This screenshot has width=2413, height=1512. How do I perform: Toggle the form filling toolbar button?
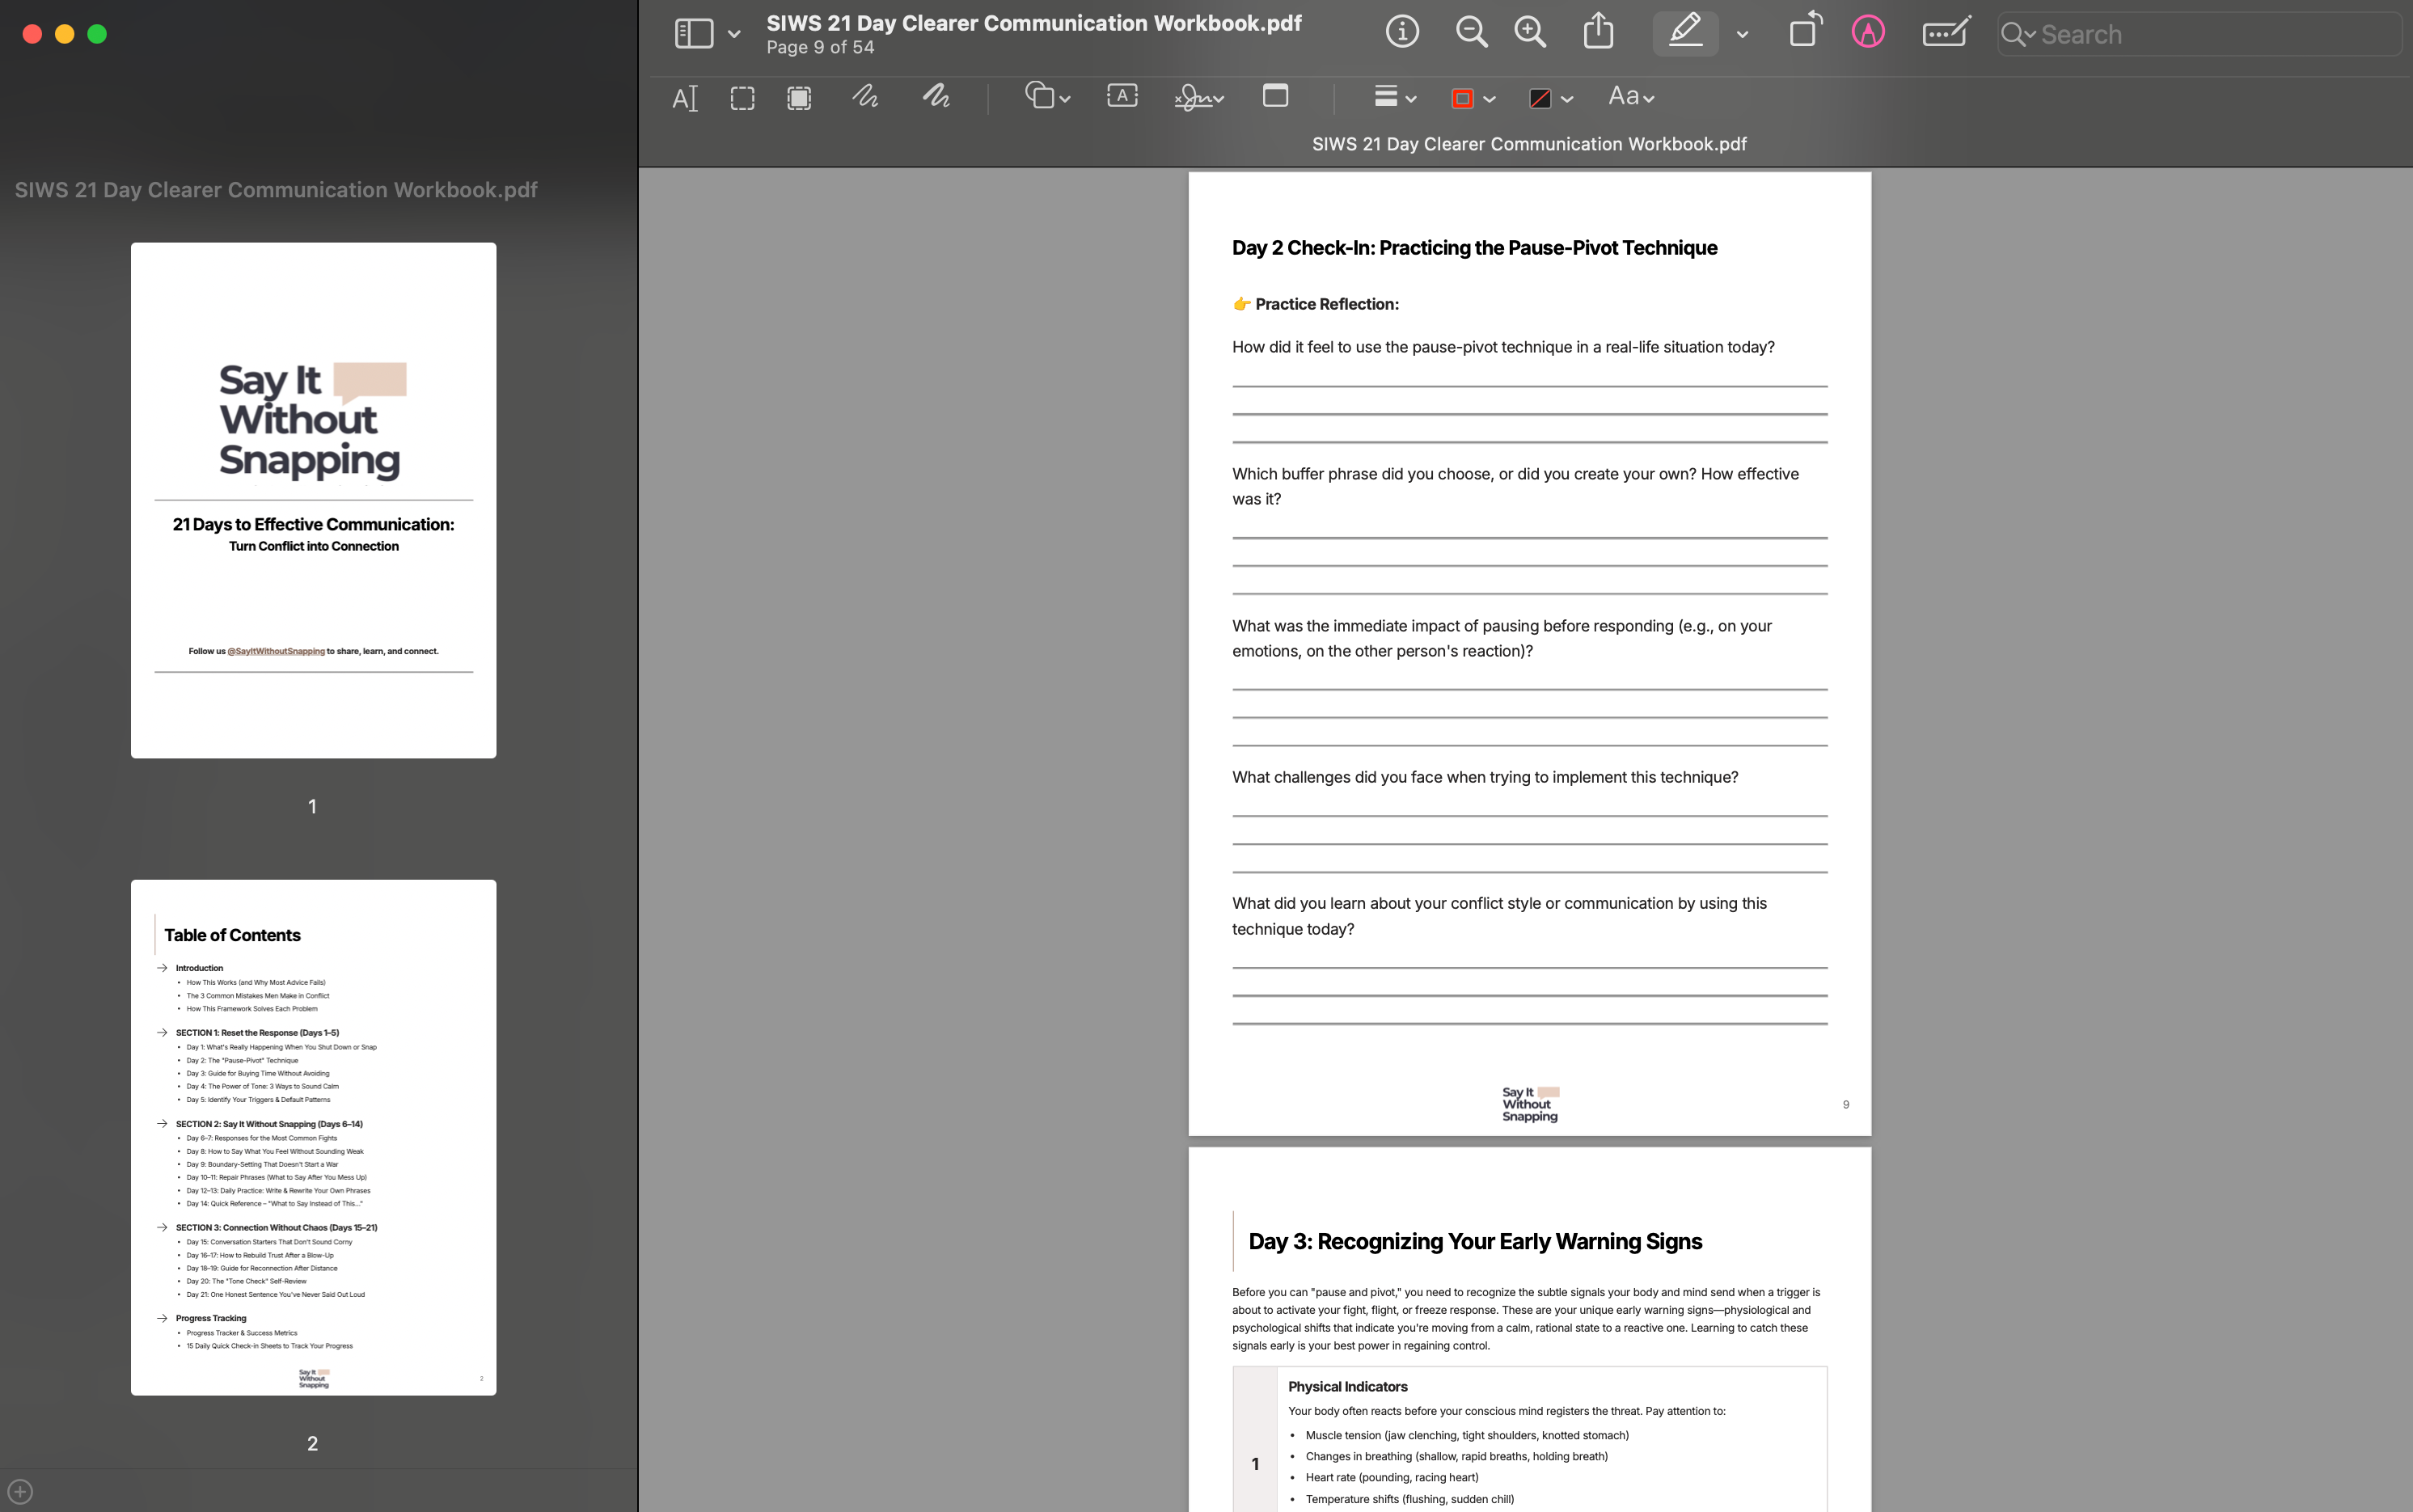pos(1946,33)
